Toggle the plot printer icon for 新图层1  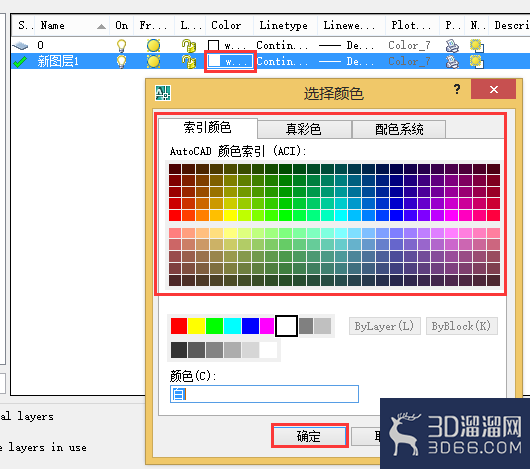pos(452,61)
